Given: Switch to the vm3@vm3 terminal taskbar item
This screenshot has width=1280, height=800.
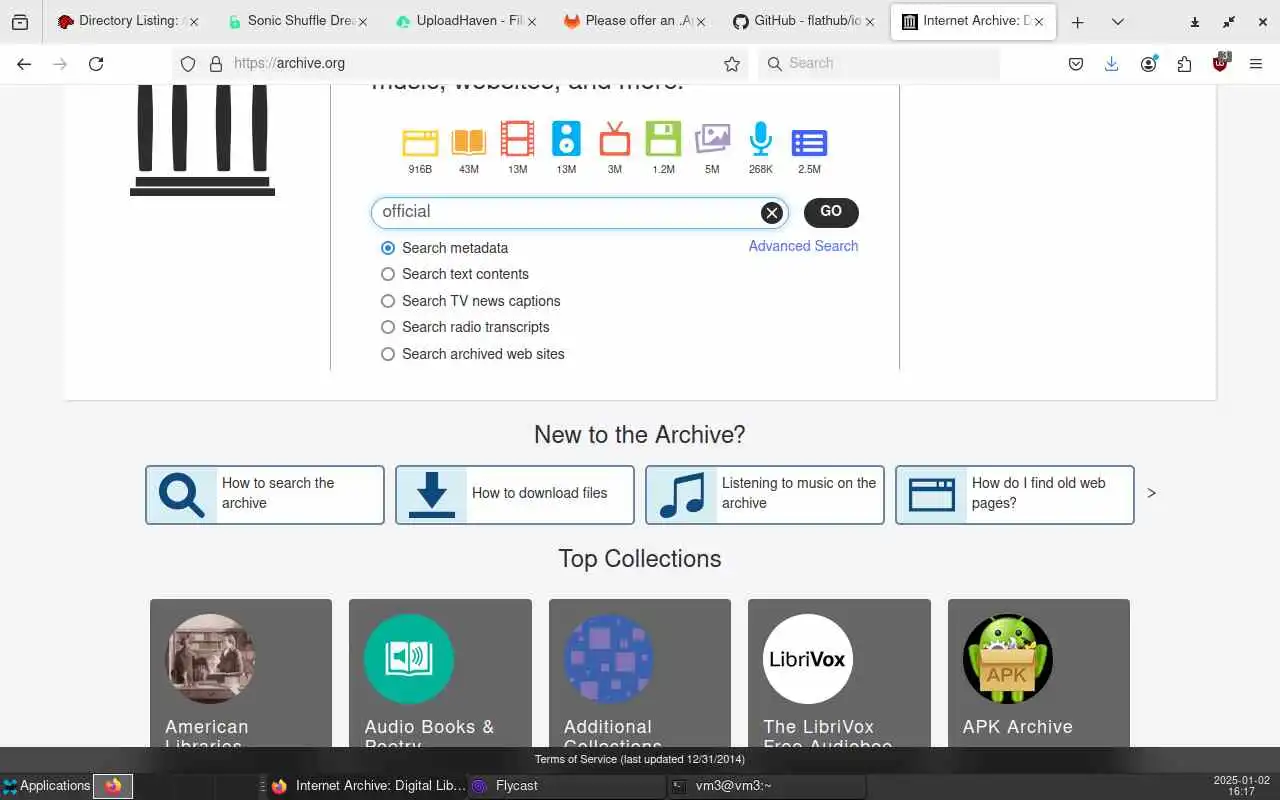Looking at the screenshot, I should point(766,786).
